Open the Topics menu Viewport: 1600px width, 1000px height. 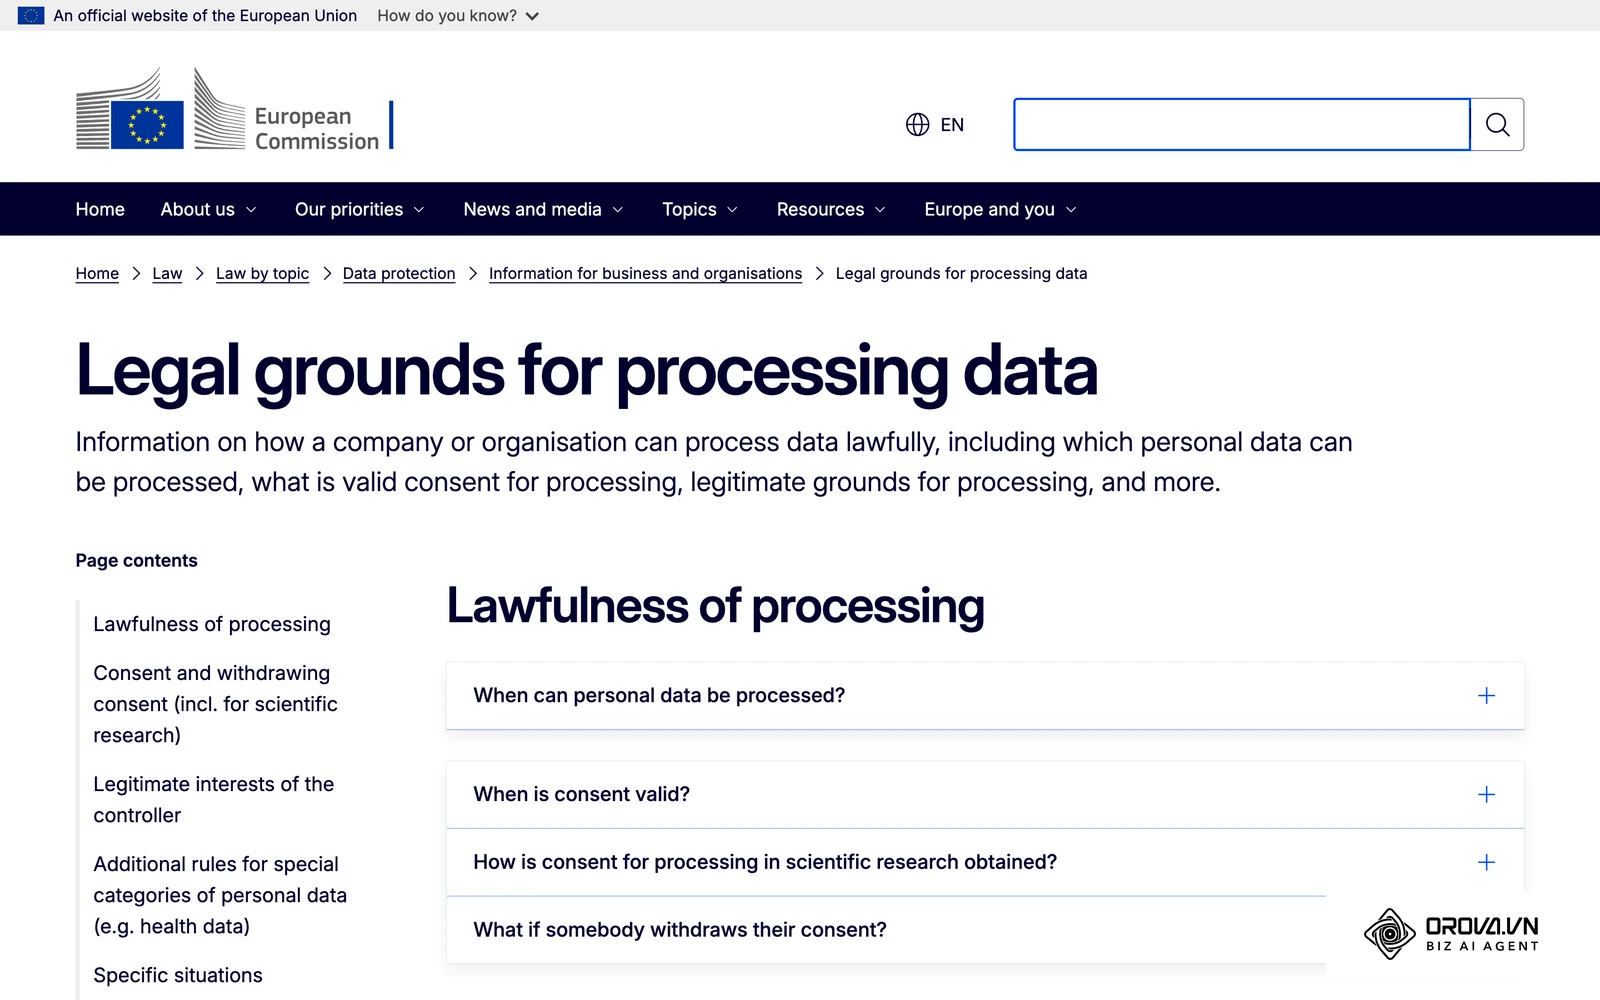point(699,209)
